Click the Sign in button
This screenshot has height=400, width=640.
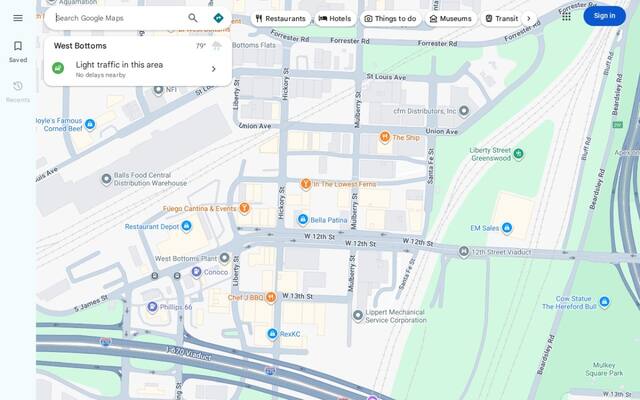point(604,16)
